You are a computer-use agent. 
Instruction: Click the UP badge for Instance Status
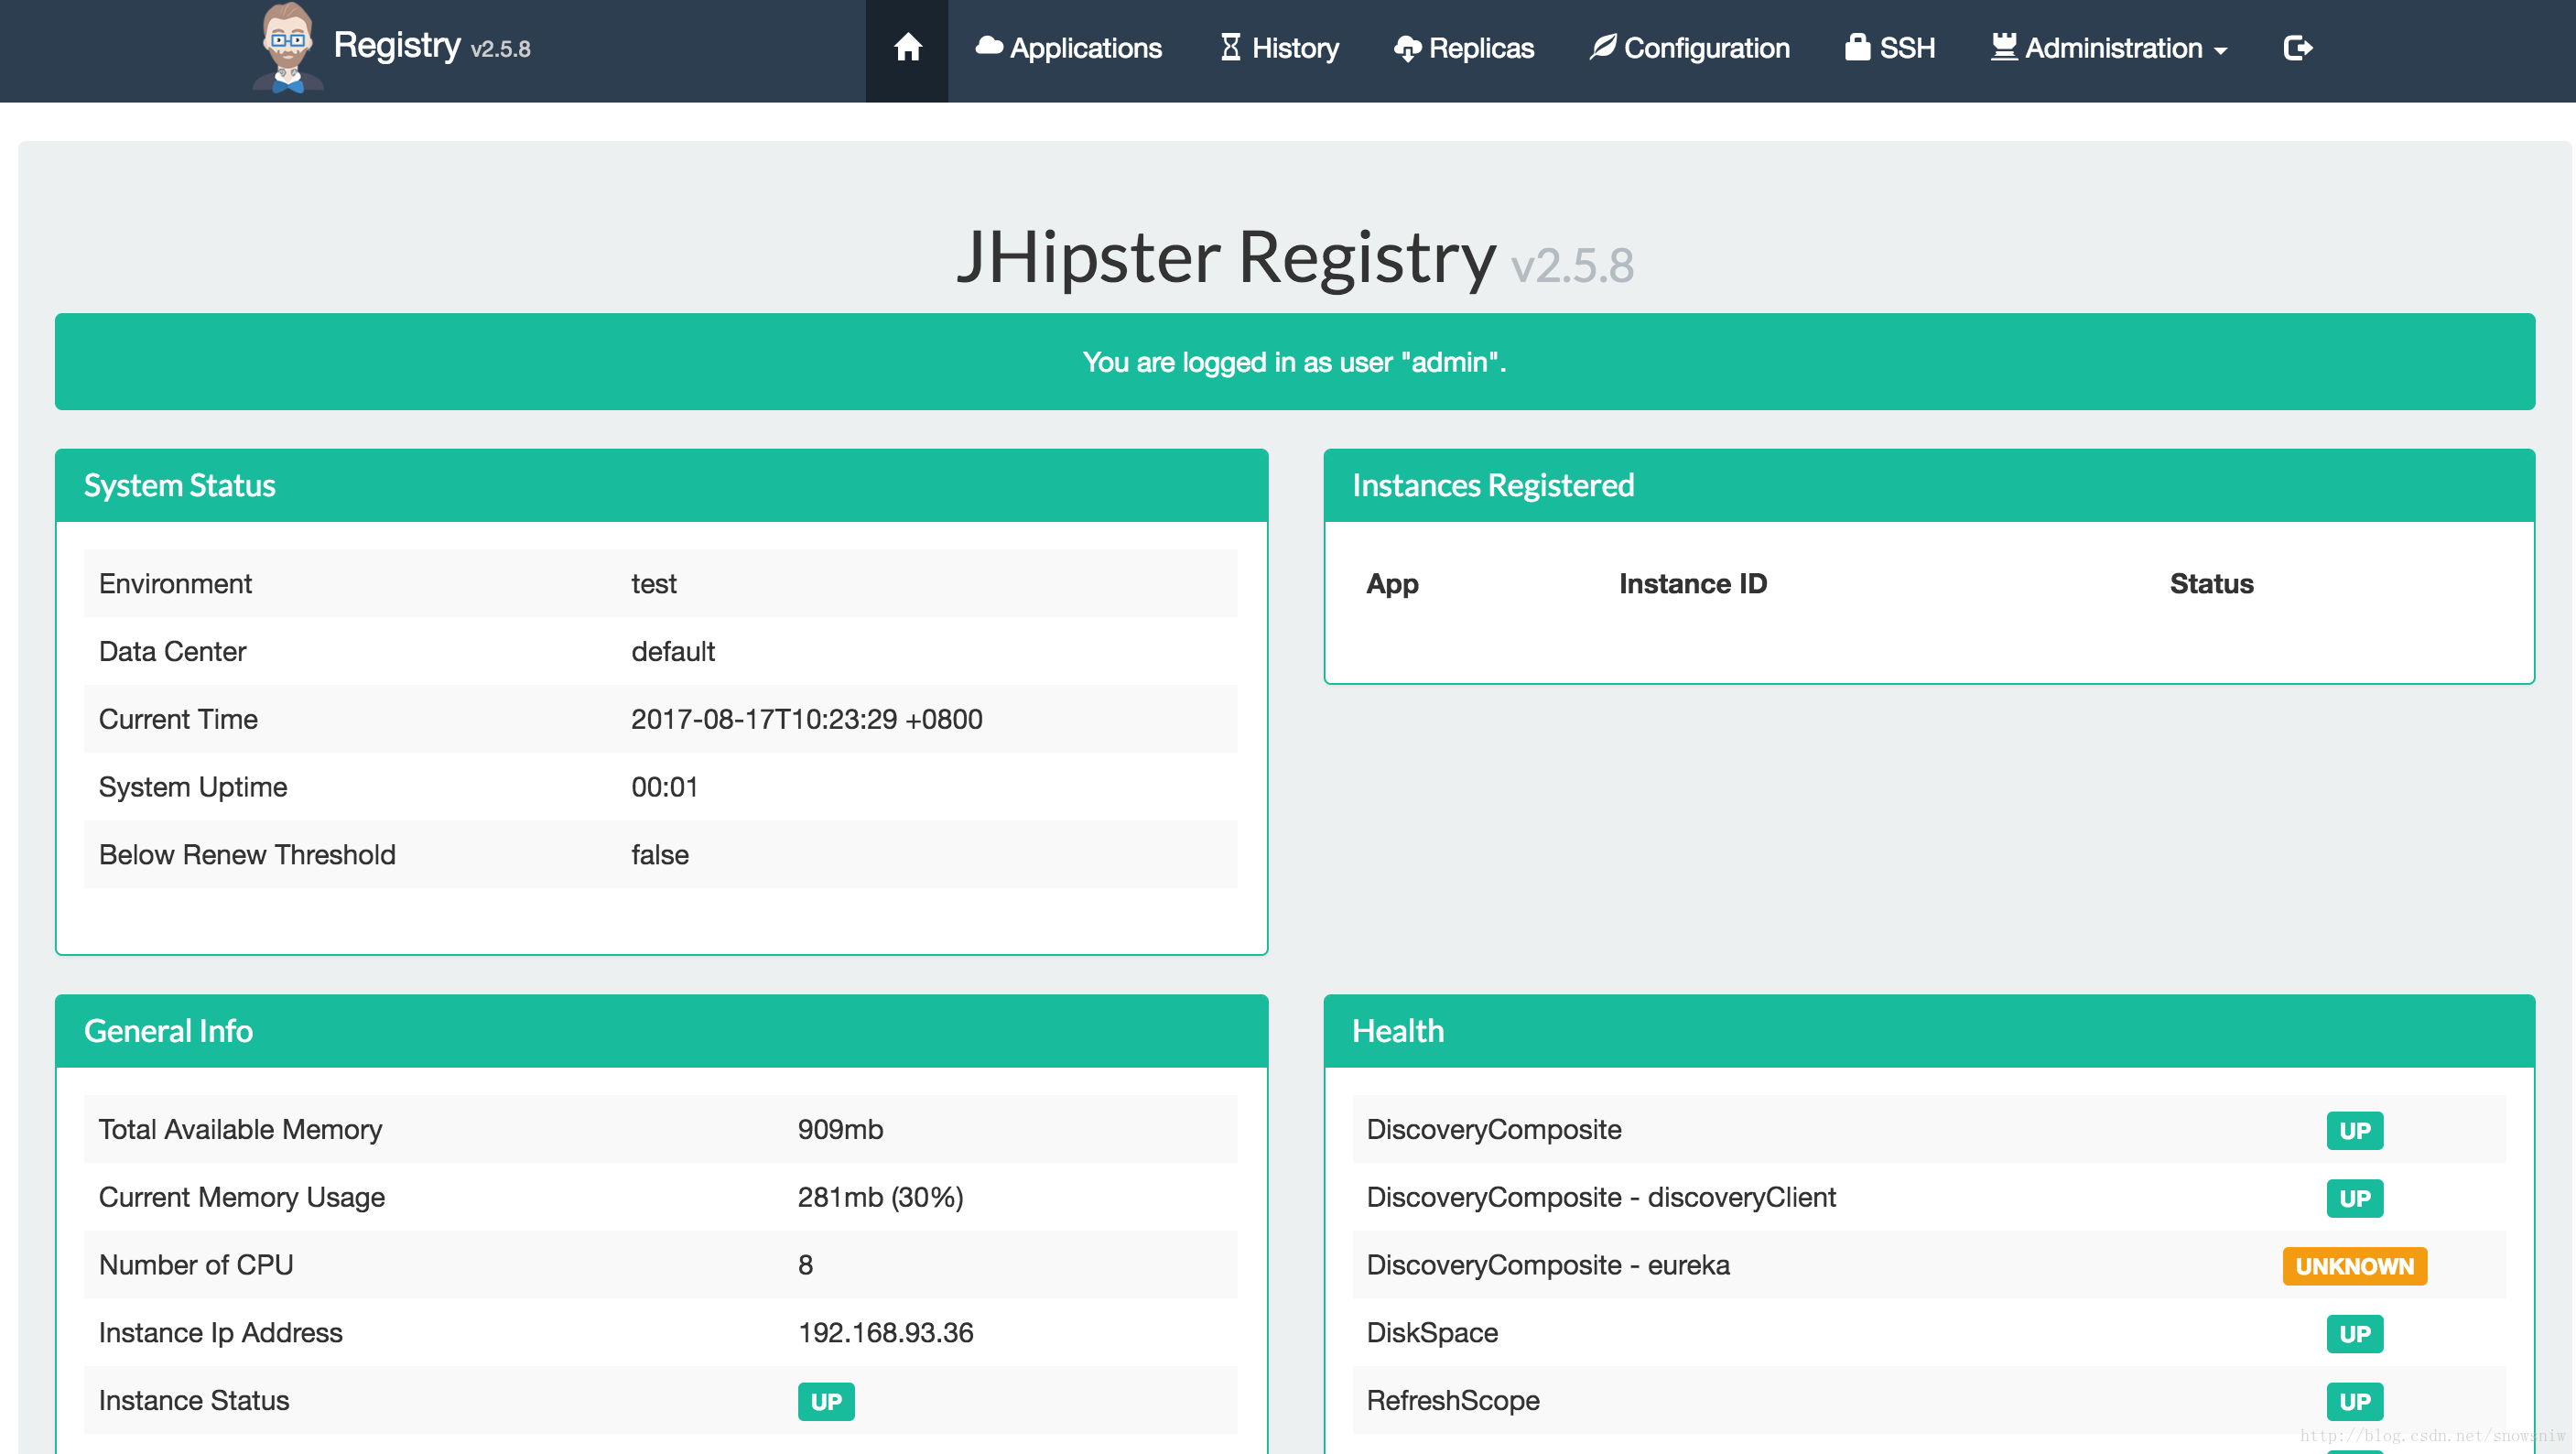(826, 1401)
